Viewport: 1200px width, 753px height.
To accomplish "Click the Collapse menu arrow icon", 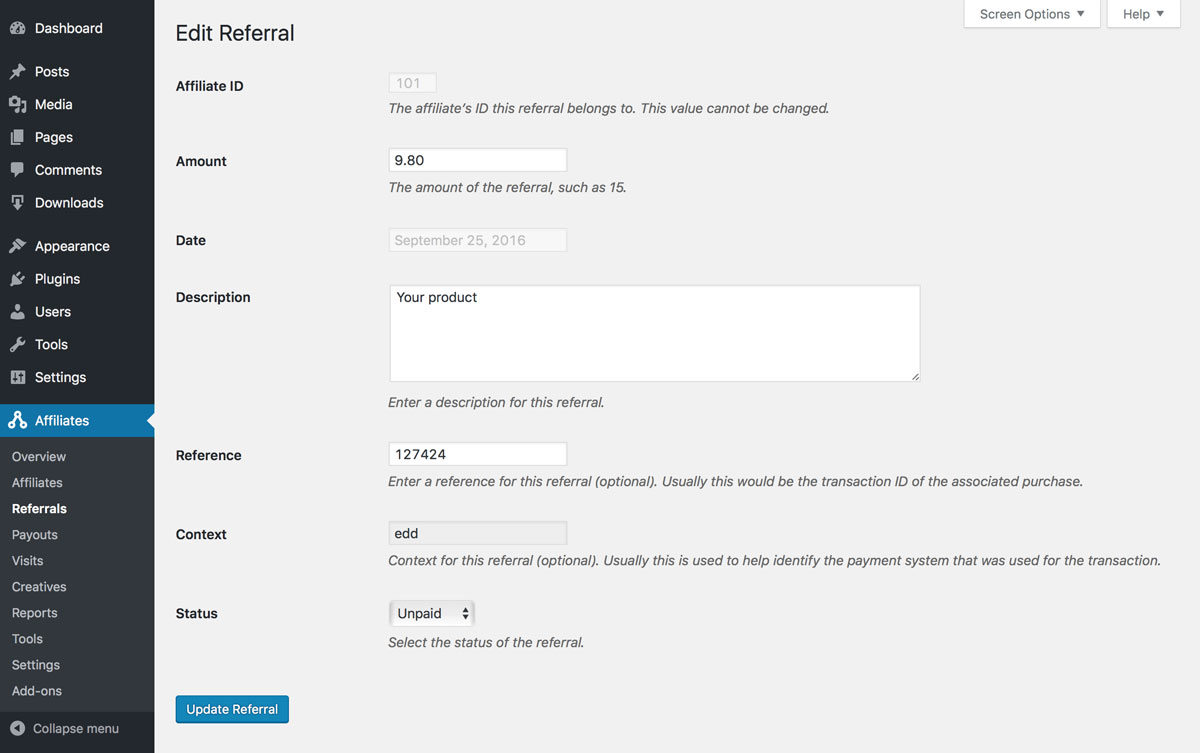I will click(x=17, y=729).
